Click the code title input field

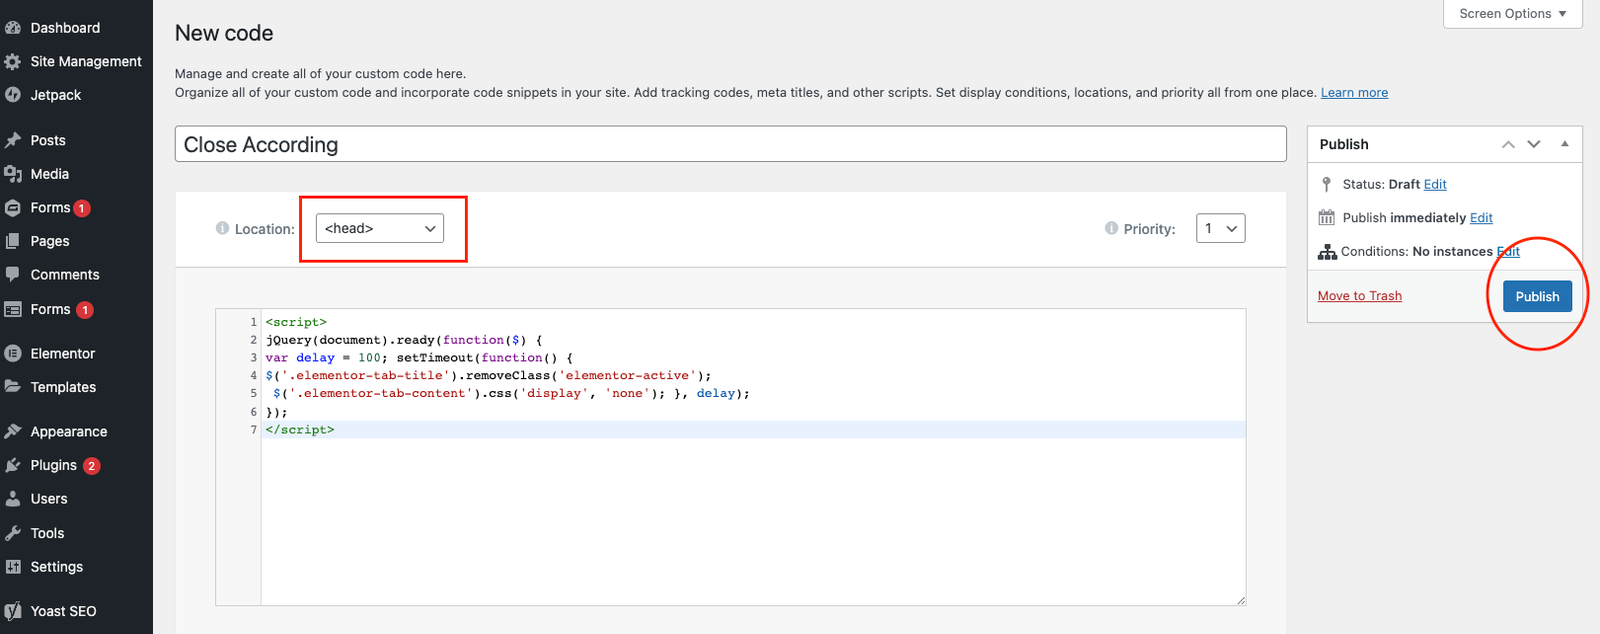point(730,144)
